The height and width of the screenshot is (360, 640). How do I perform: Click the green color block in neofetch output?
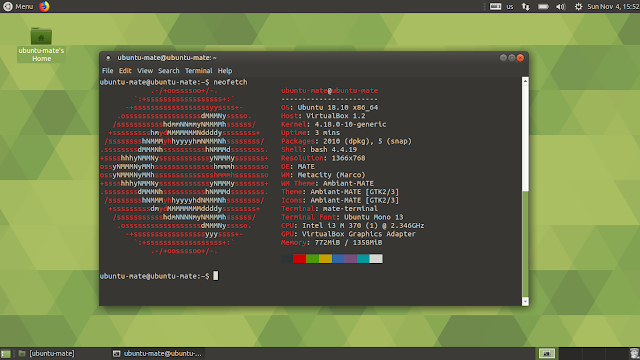[312, 258]
